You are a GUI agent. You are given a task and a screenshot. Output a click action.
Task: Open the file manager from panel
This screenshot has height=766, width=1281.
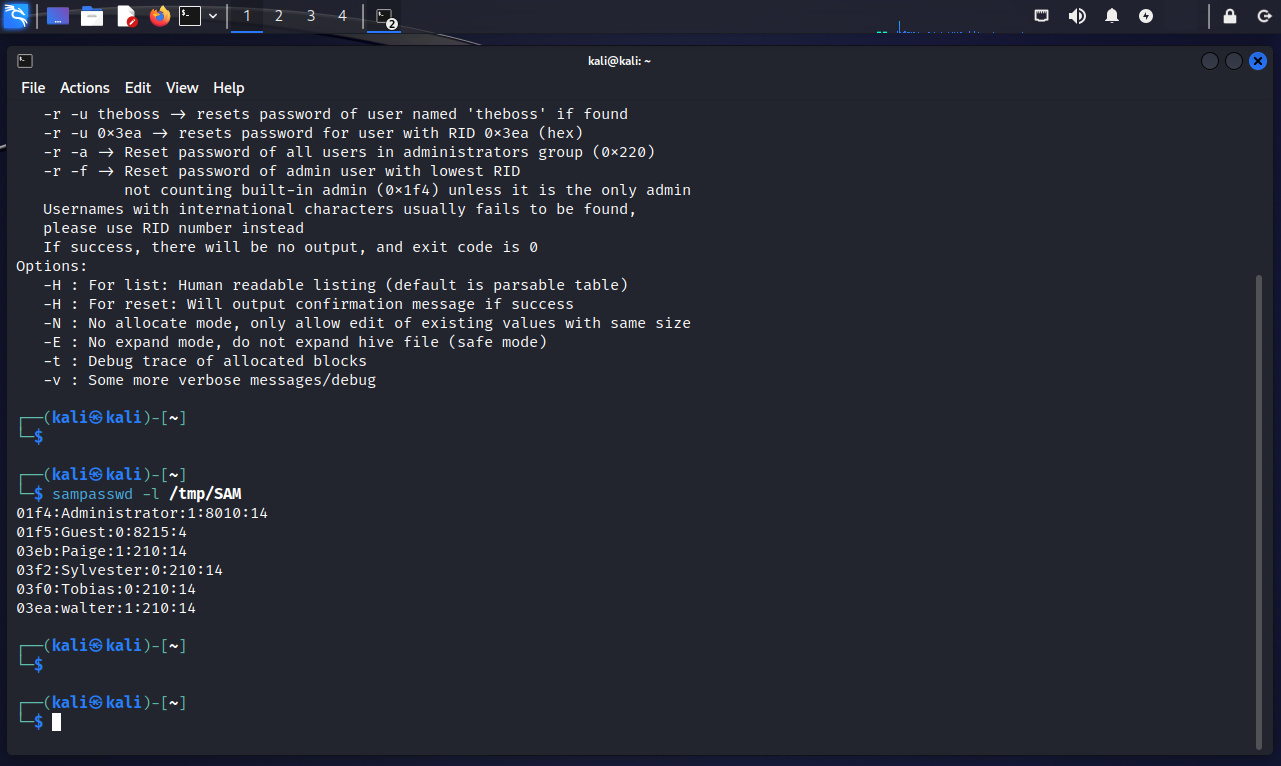(x=92, y=16)
